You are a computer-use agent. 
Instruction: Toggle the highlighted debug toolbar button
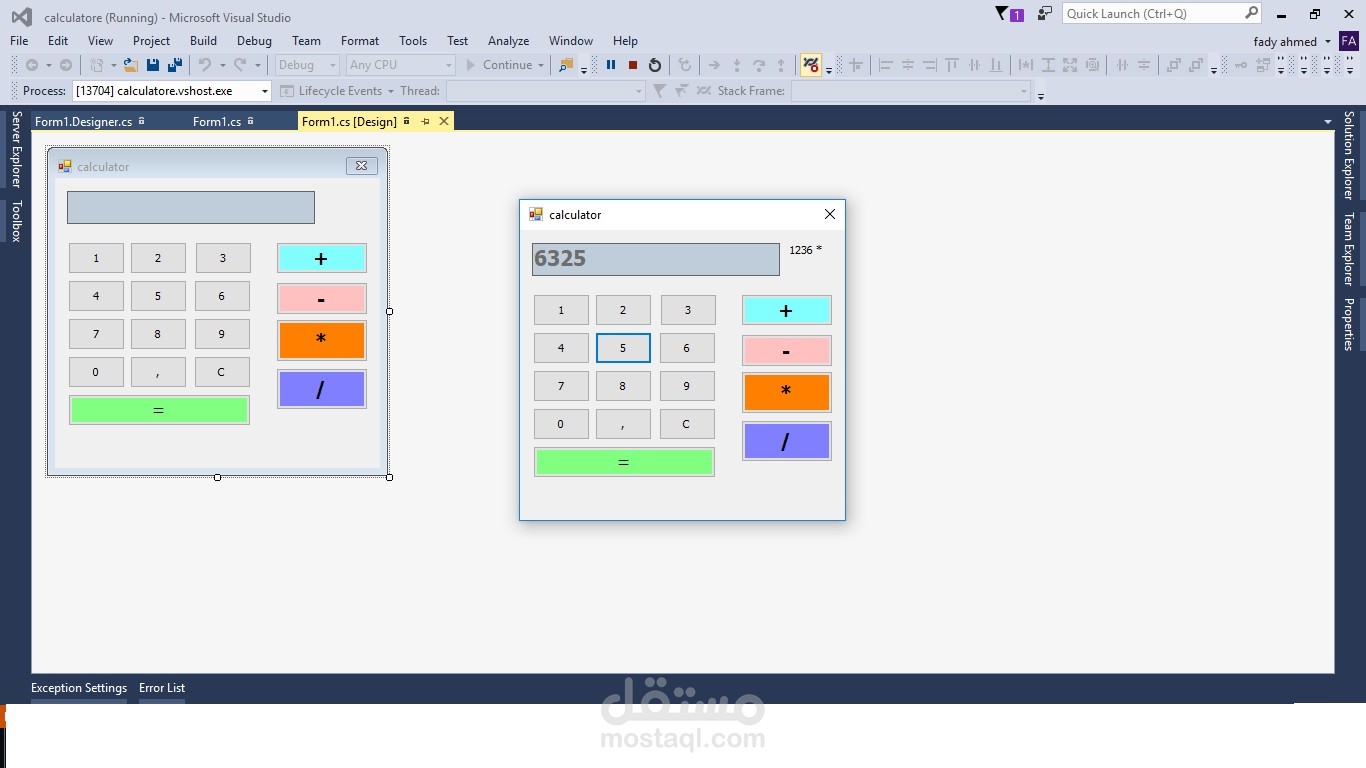(811, 65)
